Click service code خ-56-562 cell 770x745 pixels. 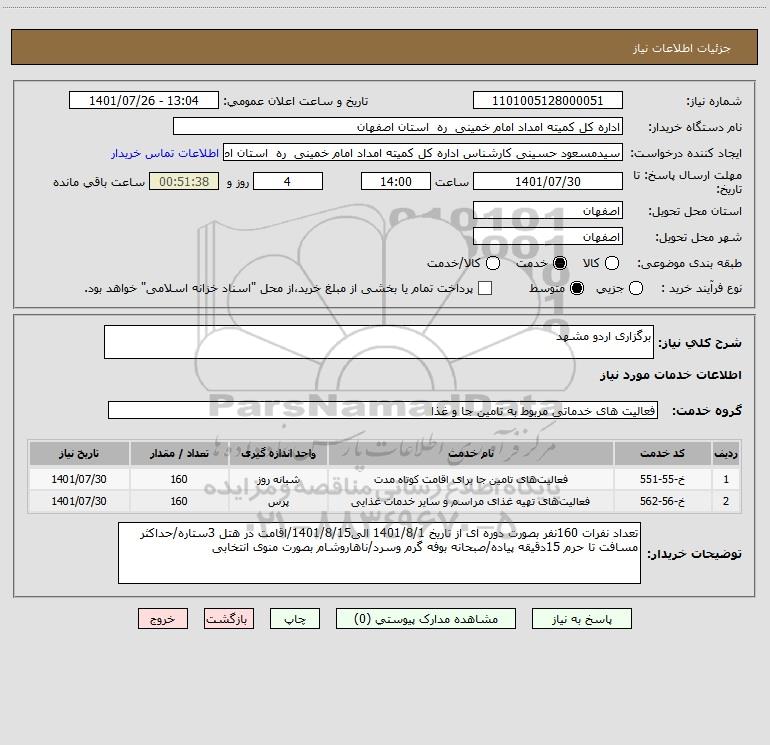662,501
